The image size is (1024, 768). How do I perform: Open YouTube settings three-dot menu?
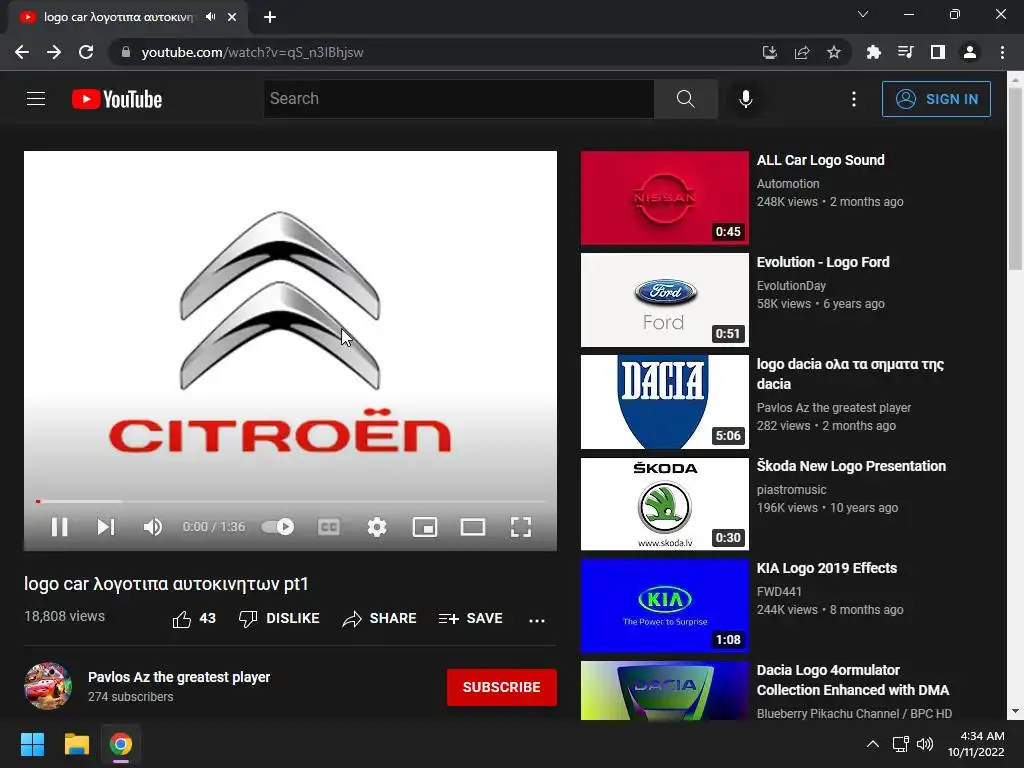pyautogui.click(x=854, y=99)
